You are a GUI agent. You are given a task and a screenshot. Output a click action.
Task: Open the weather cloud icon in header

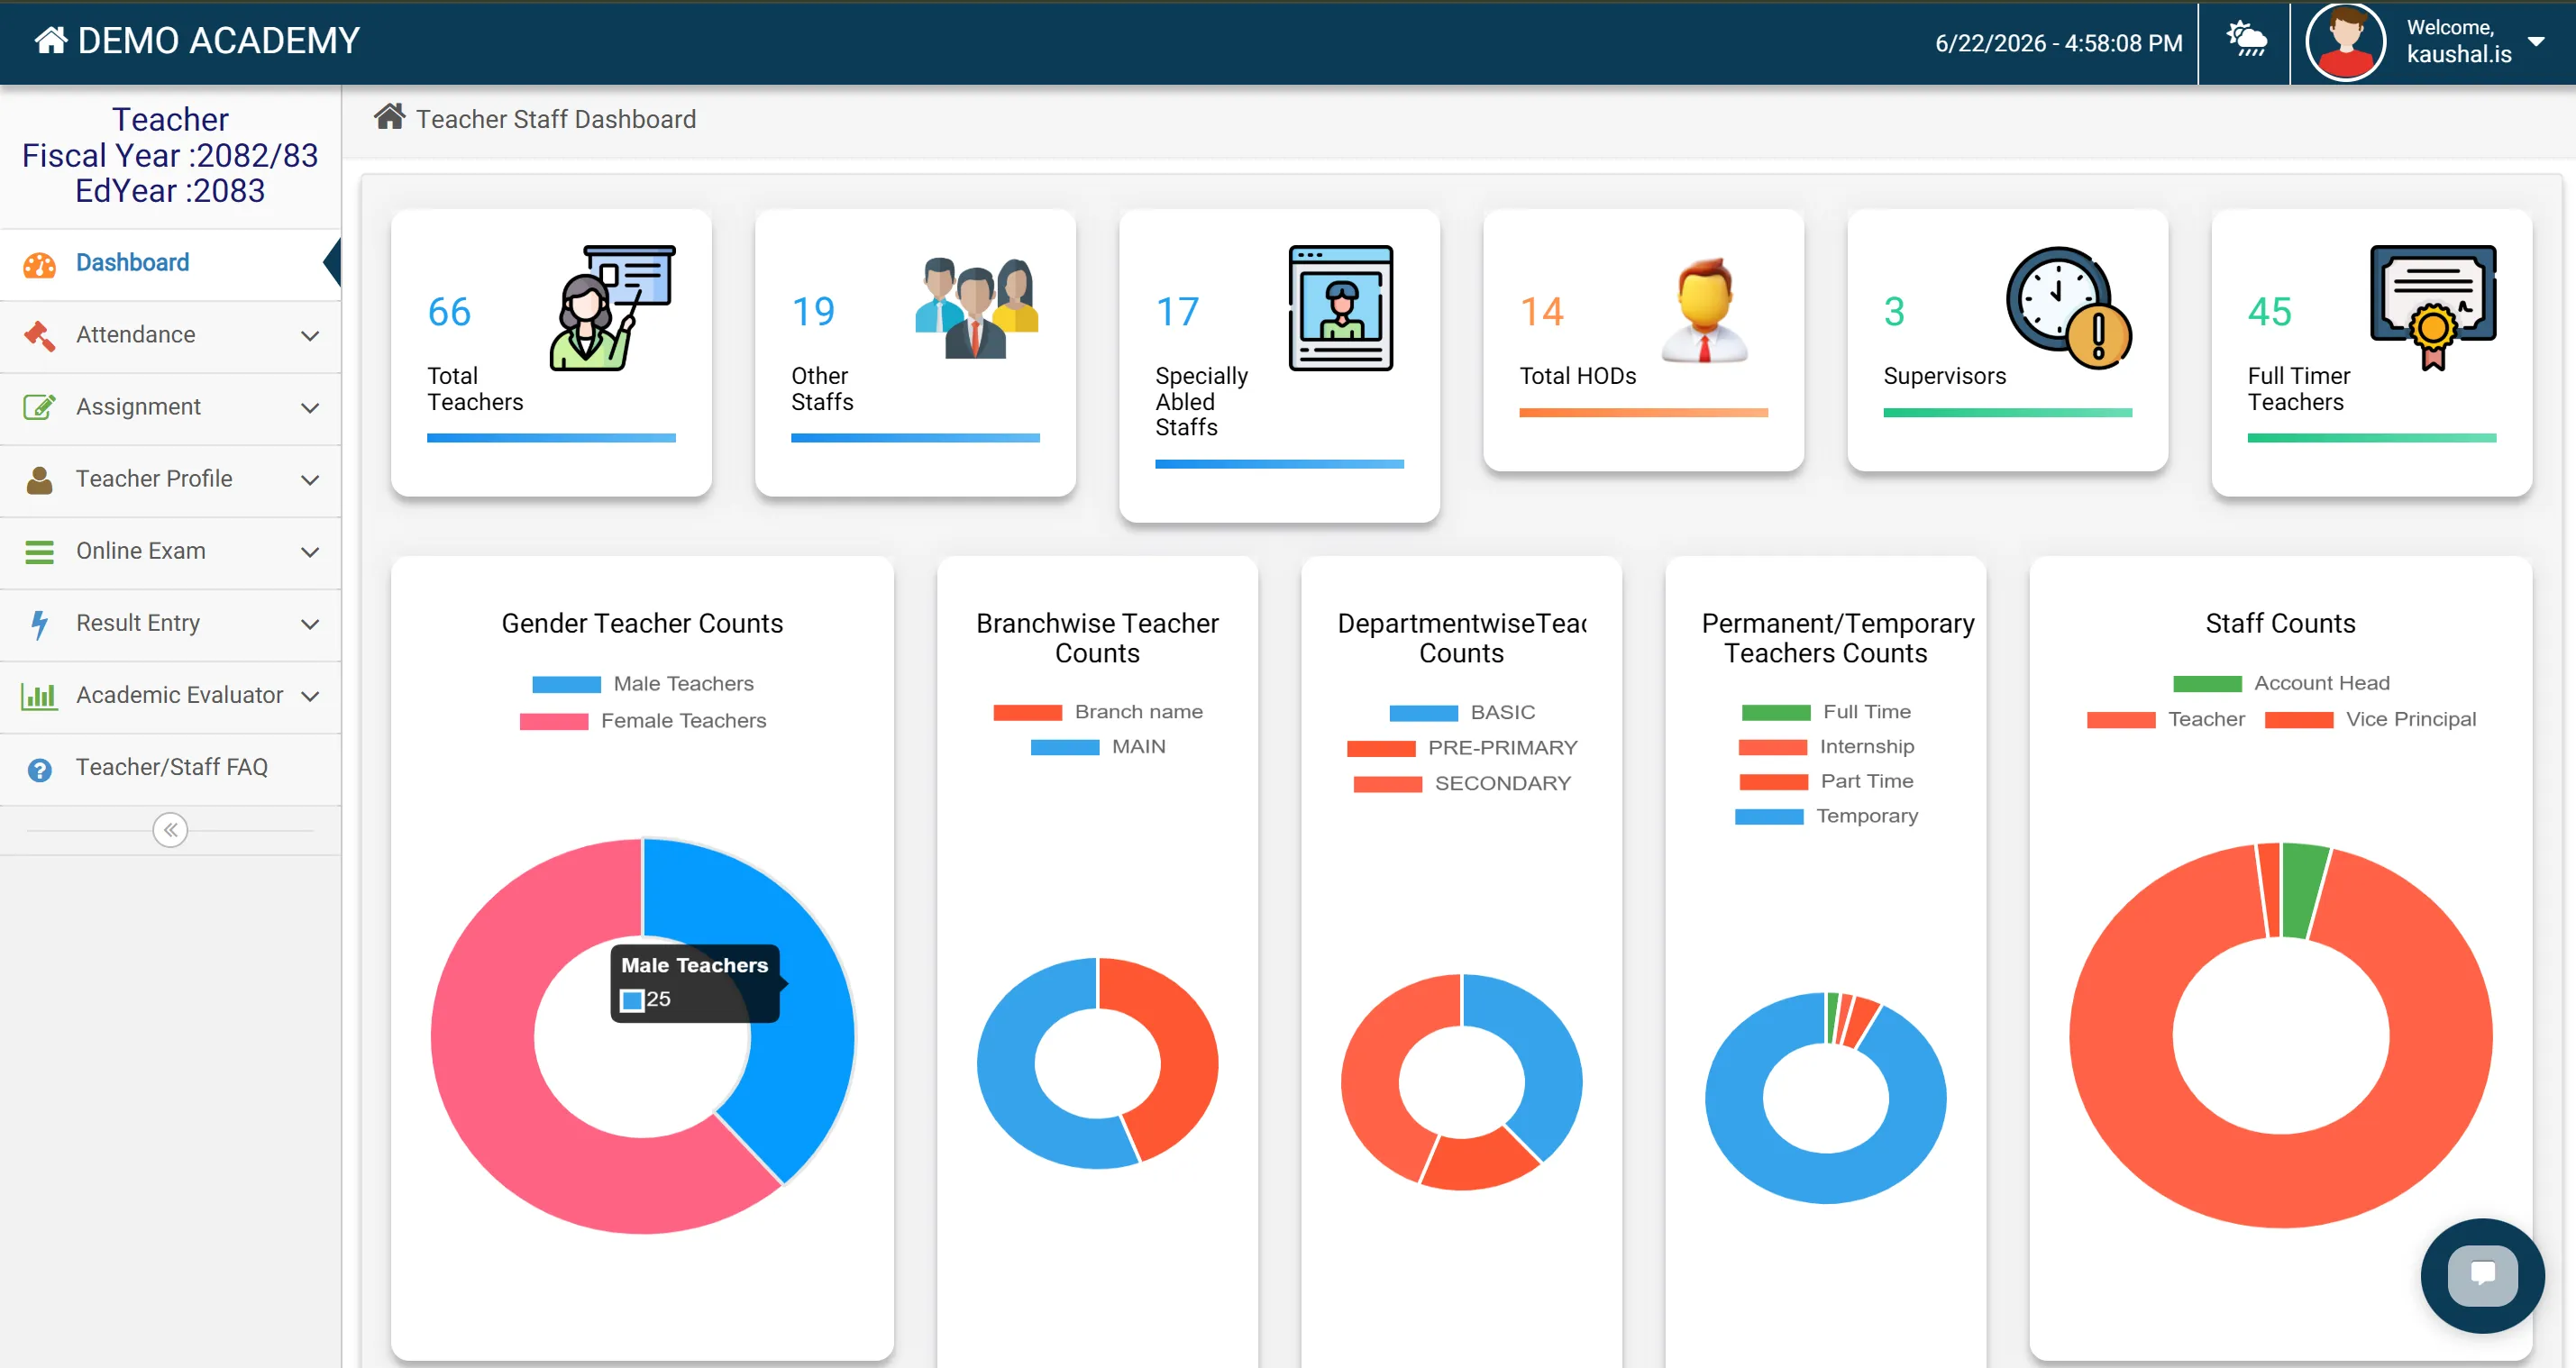tap(2246, 40)
